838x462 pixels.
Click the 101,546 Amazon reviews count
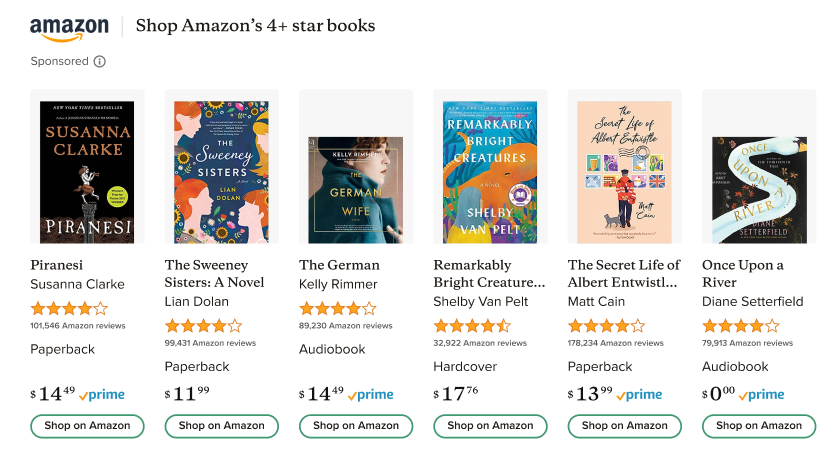(78, 326)
